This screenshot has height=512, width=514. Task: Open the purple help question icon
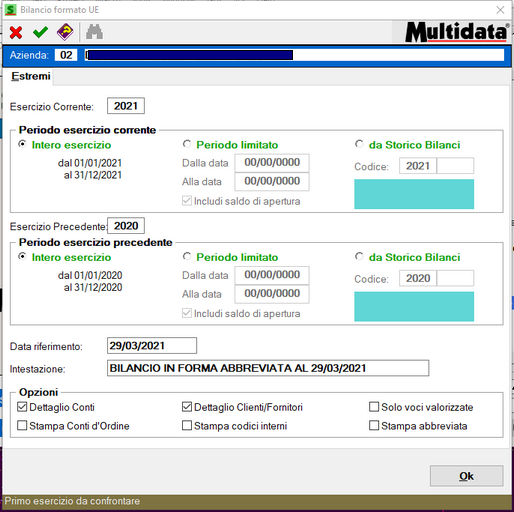click(65, 32)
